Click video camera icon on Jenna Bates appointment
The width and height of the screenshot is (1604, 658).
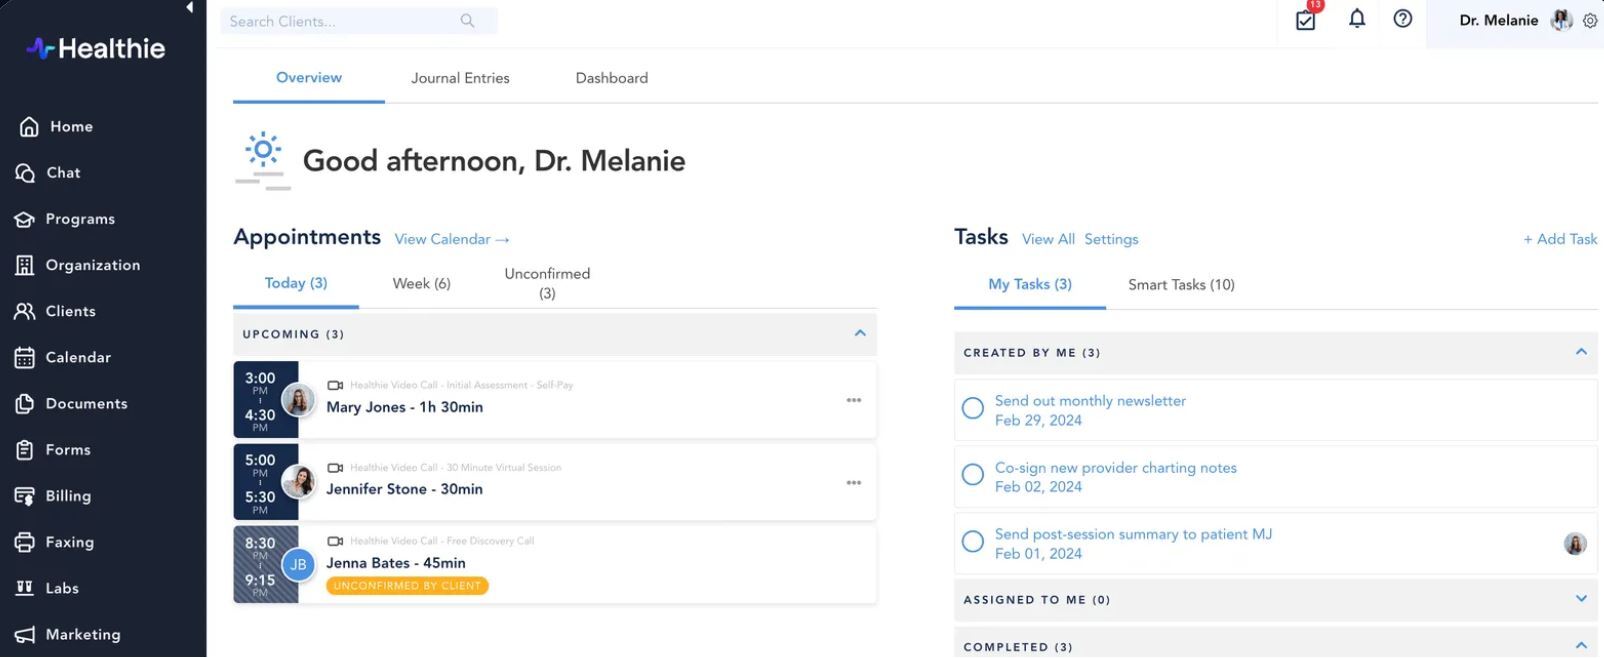click(335, 541)
